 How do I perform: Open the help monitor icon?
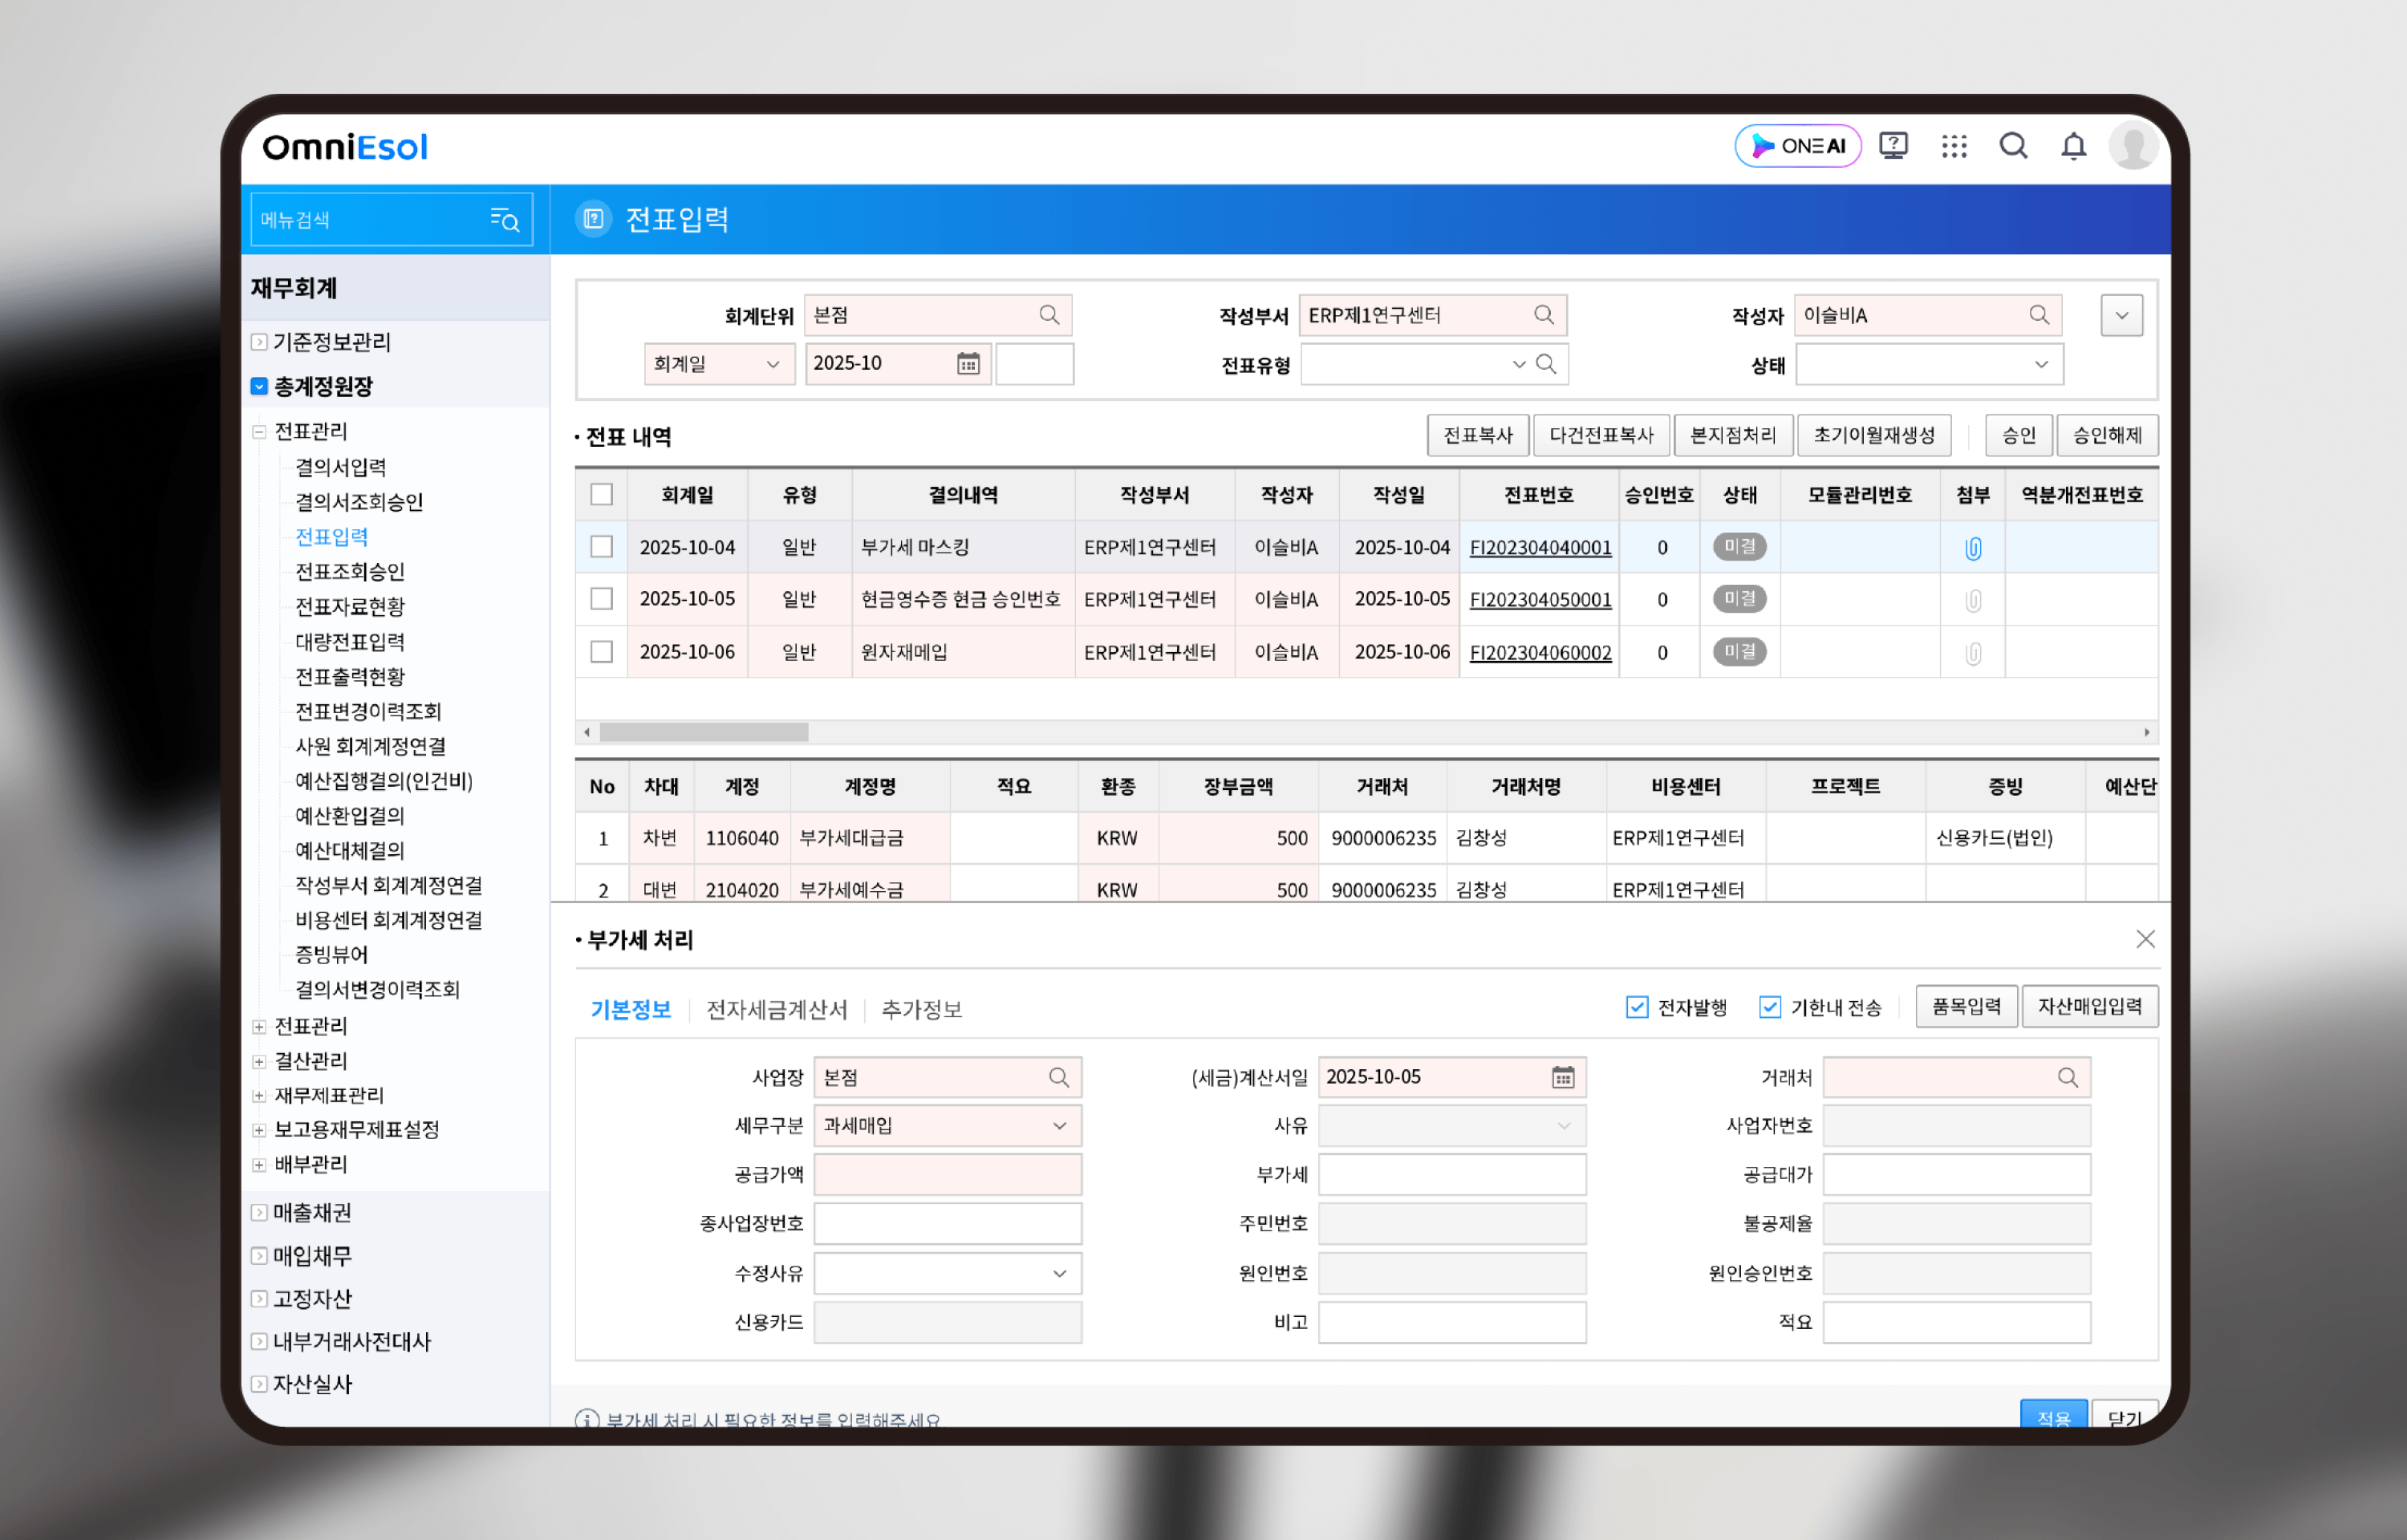click(x=1893, y=146)
